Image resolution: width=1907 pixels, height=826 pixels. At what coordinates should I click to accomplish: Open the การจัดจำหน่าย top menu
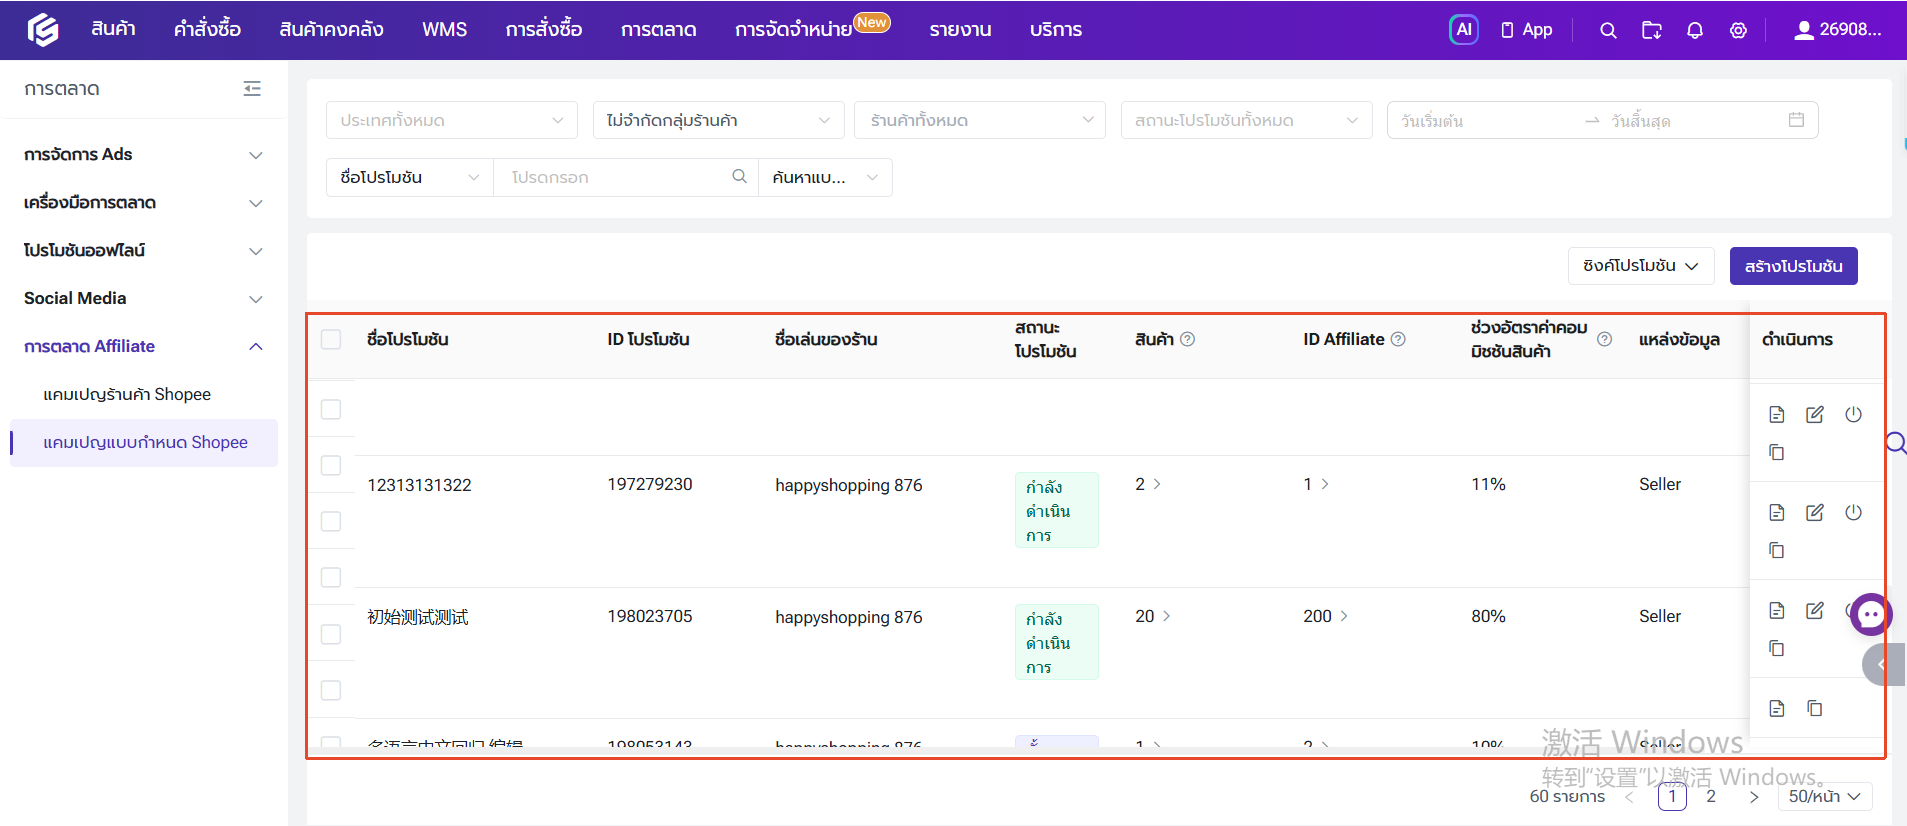point(793,30)
